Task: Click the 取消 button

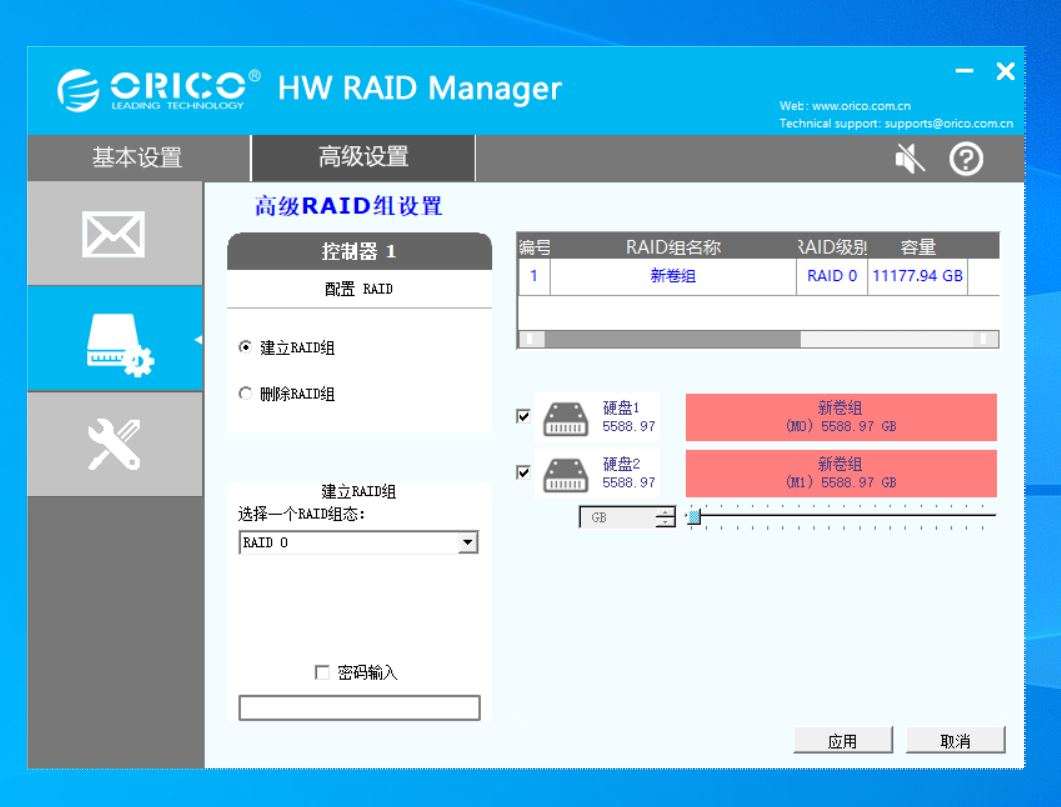Action: coord(955,741)
